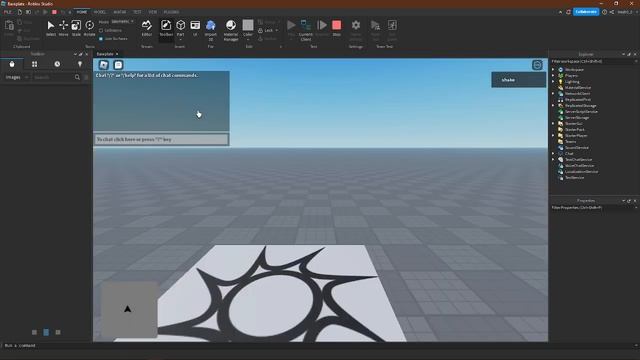
Task: Switch to the AVATAR ribbon tab
Action: pyautogui.click(x=120, y=12)
